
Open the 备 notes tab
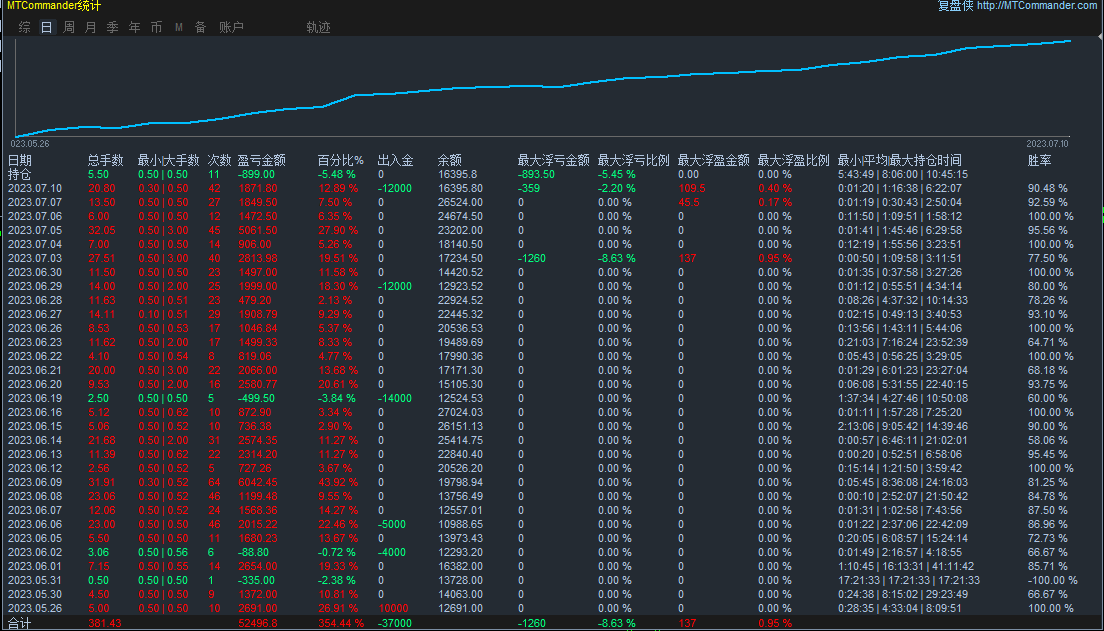pos(201,27)
